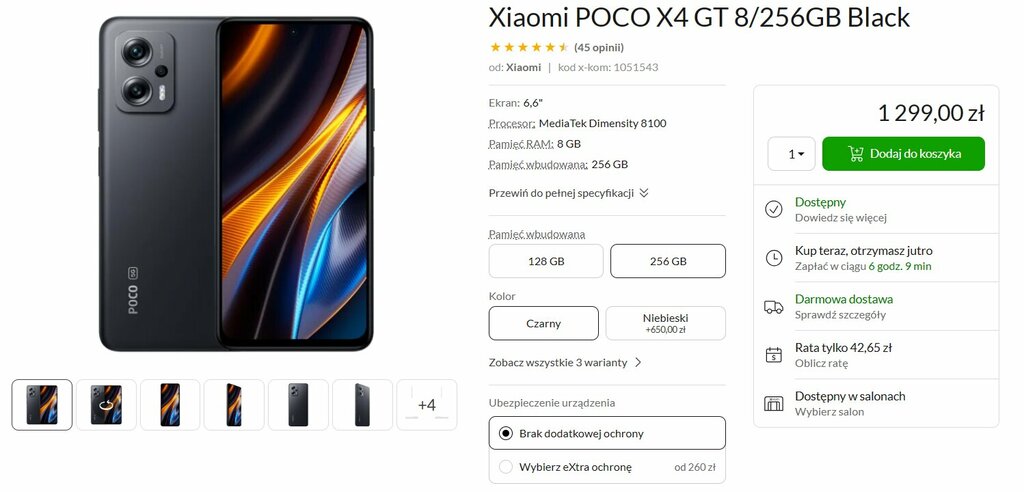Choose the 128 GB storage option
Viewport: 1024px width, 492px height.
coord(546,261)
